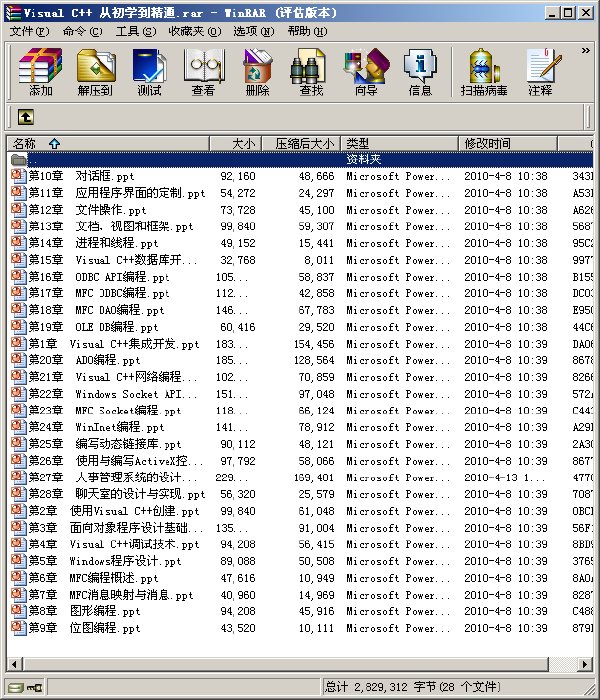Select file 第25章 编写动态链接库.ppt
The height and width of the screenshot is (700, 600).
click(x=105, y=444)
